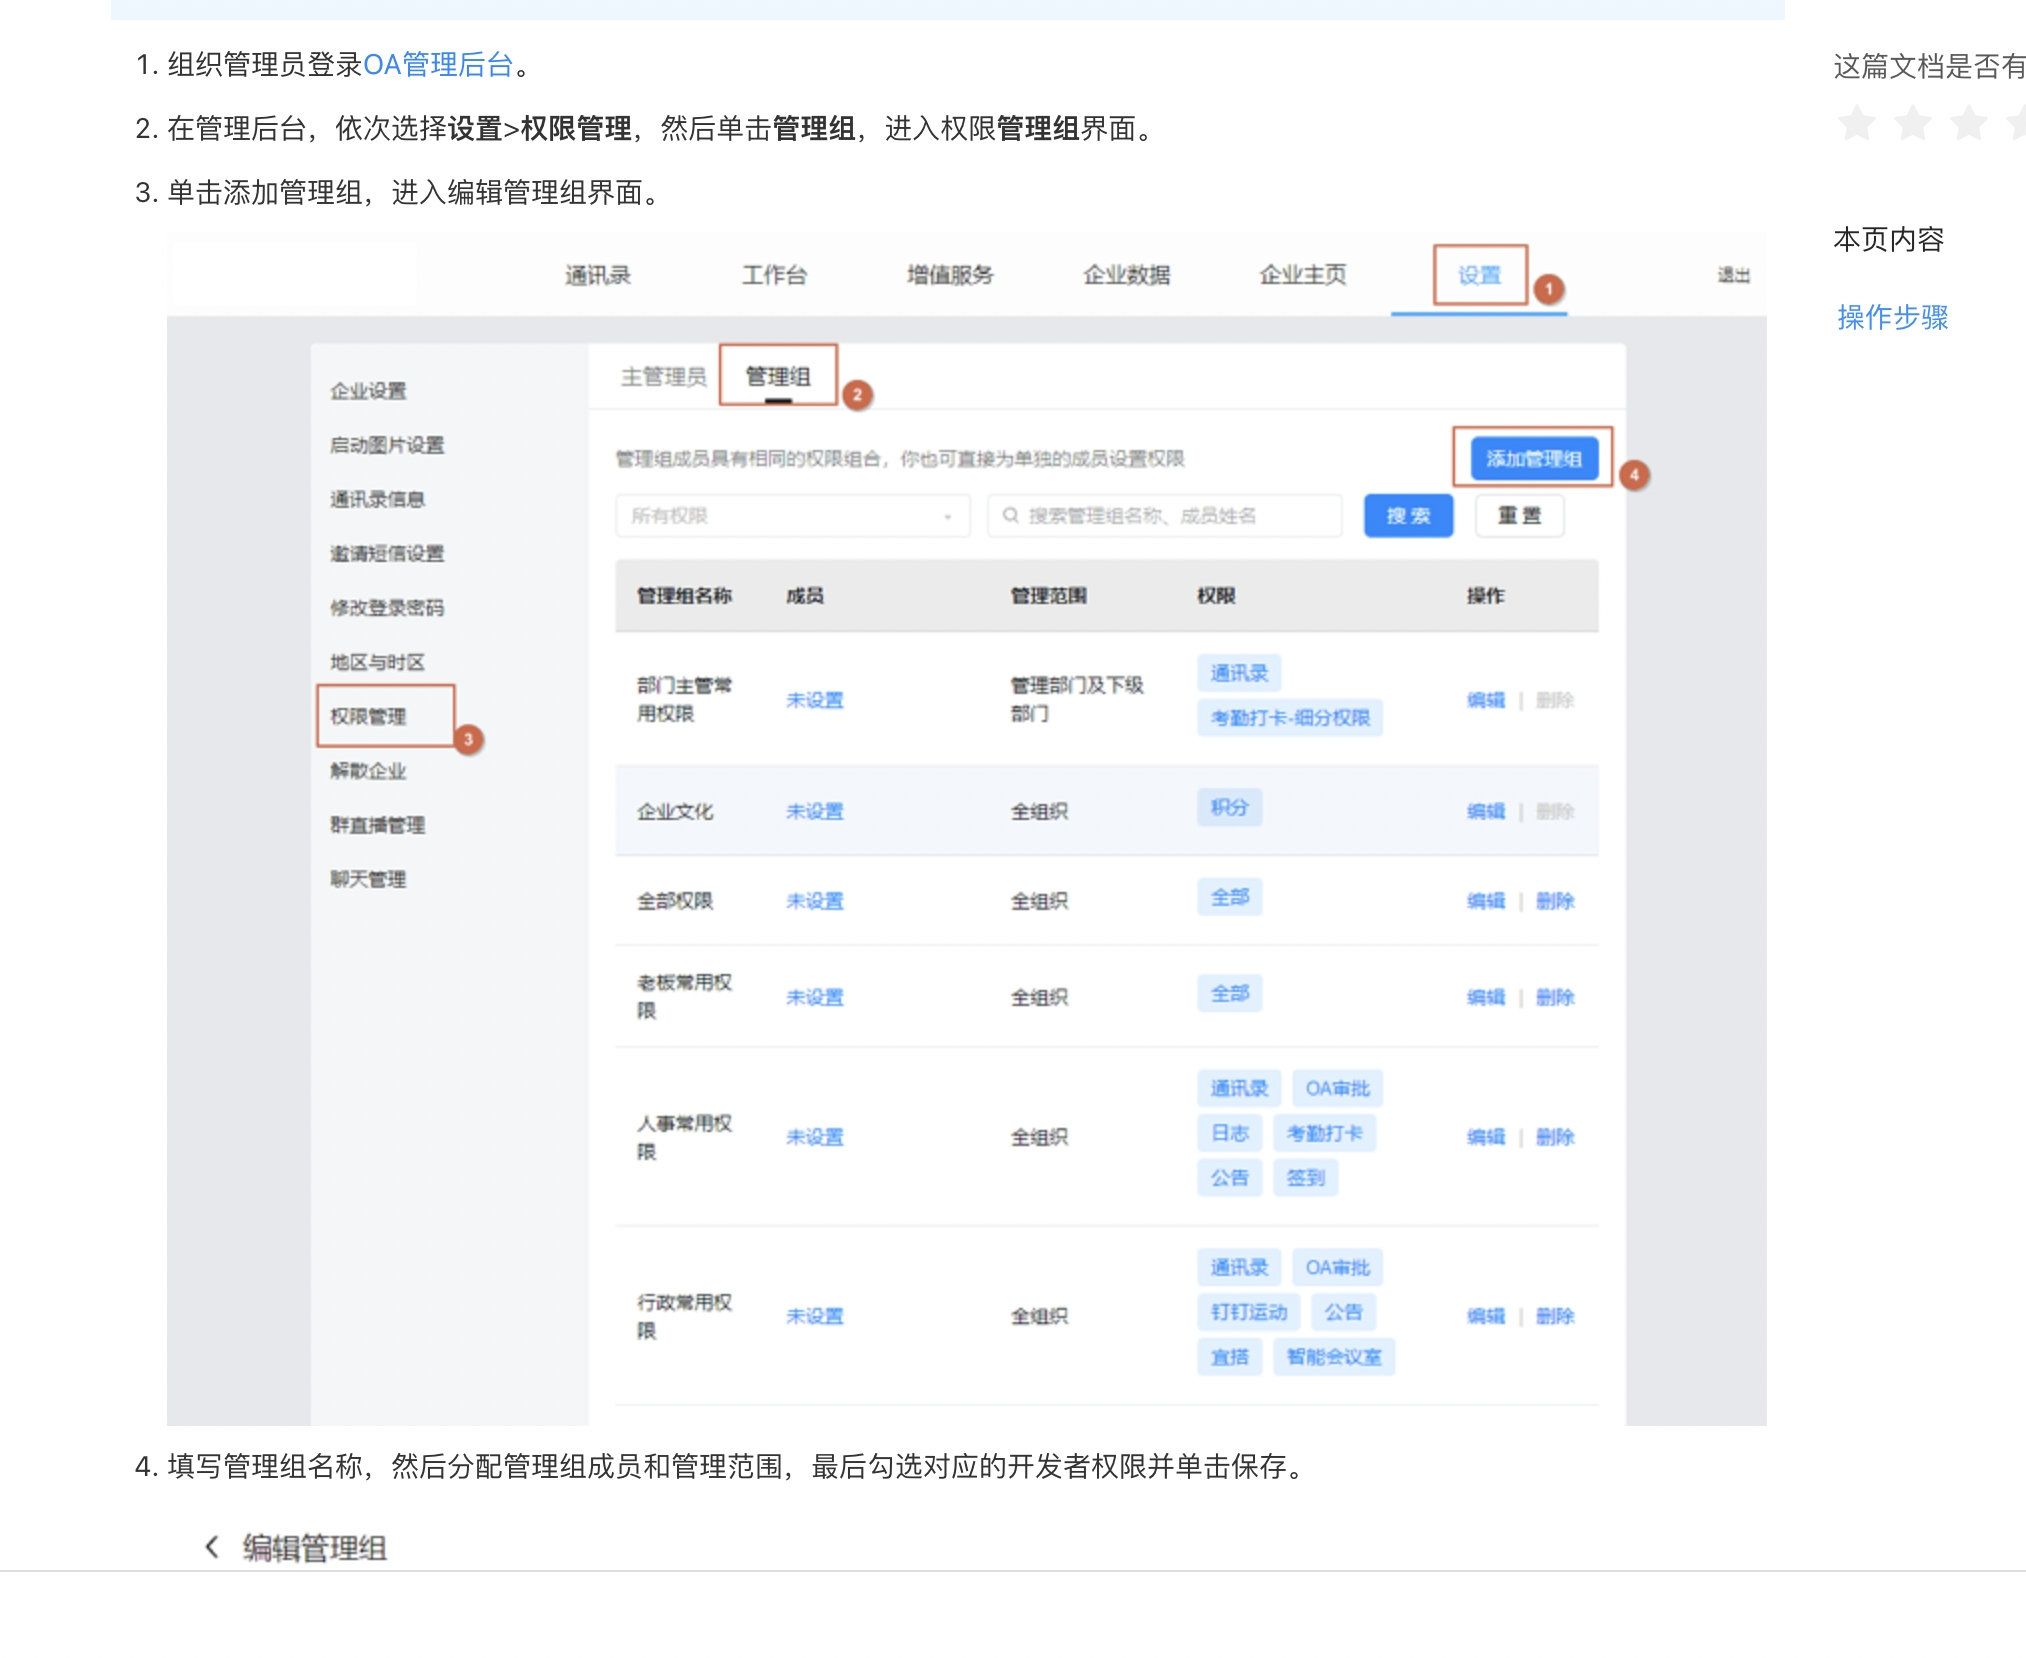
Task: Click the 退出 logout link
Action: [x=1733, y=275]
